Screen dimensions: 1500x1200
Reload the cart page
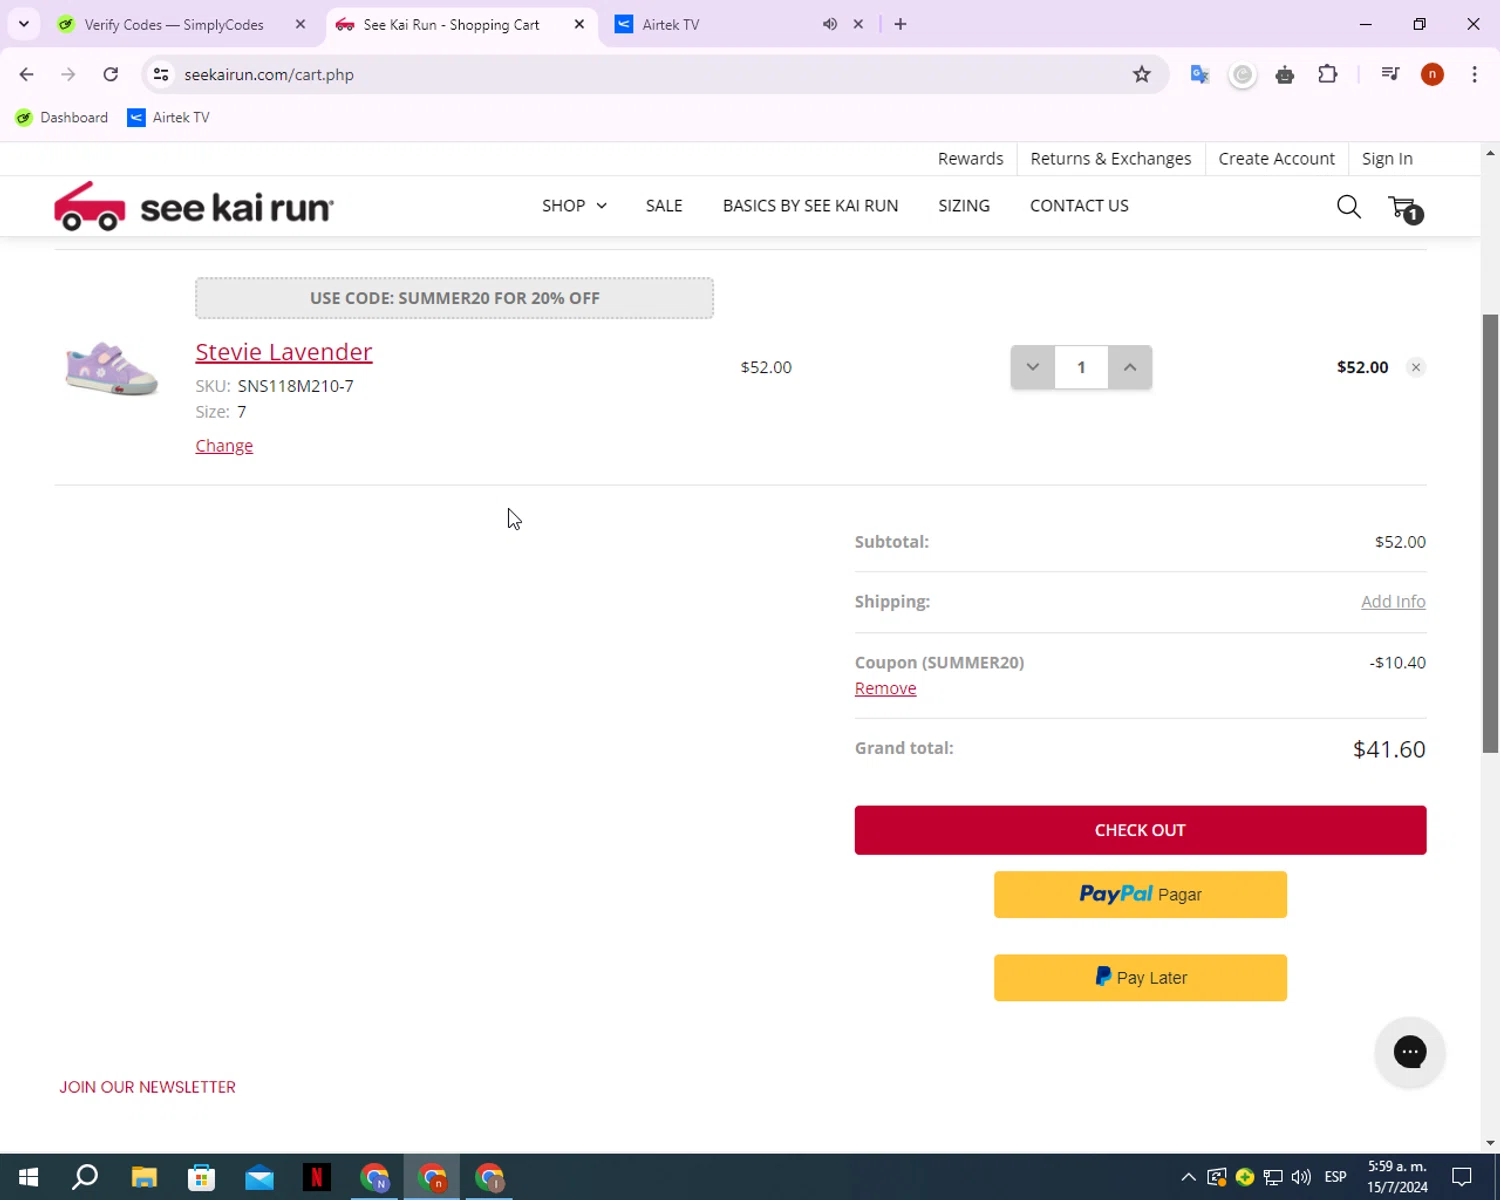tap(111, 74)
